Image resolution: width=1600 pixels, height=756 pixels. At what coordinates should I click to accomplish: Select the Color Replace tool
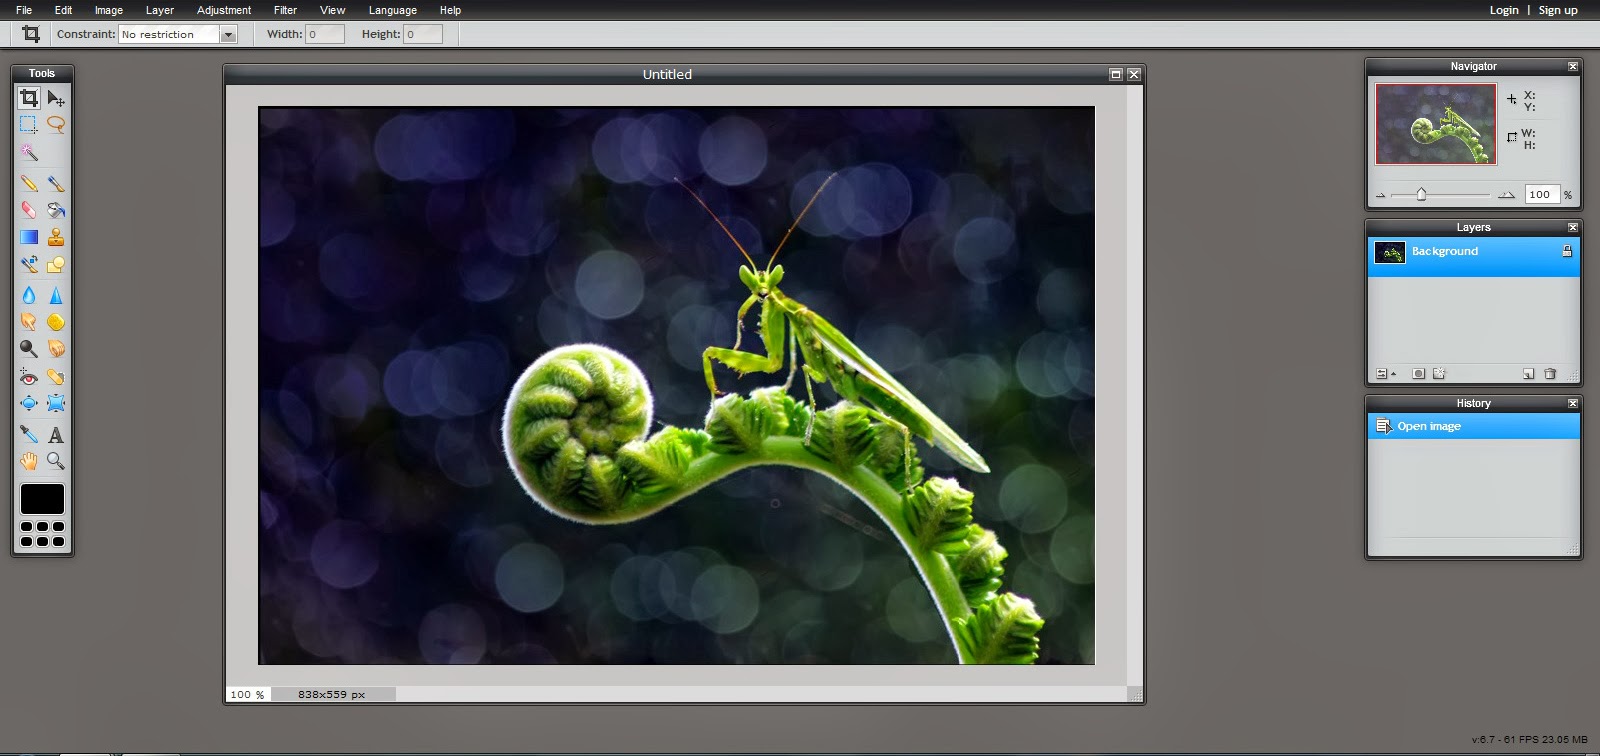29,264
